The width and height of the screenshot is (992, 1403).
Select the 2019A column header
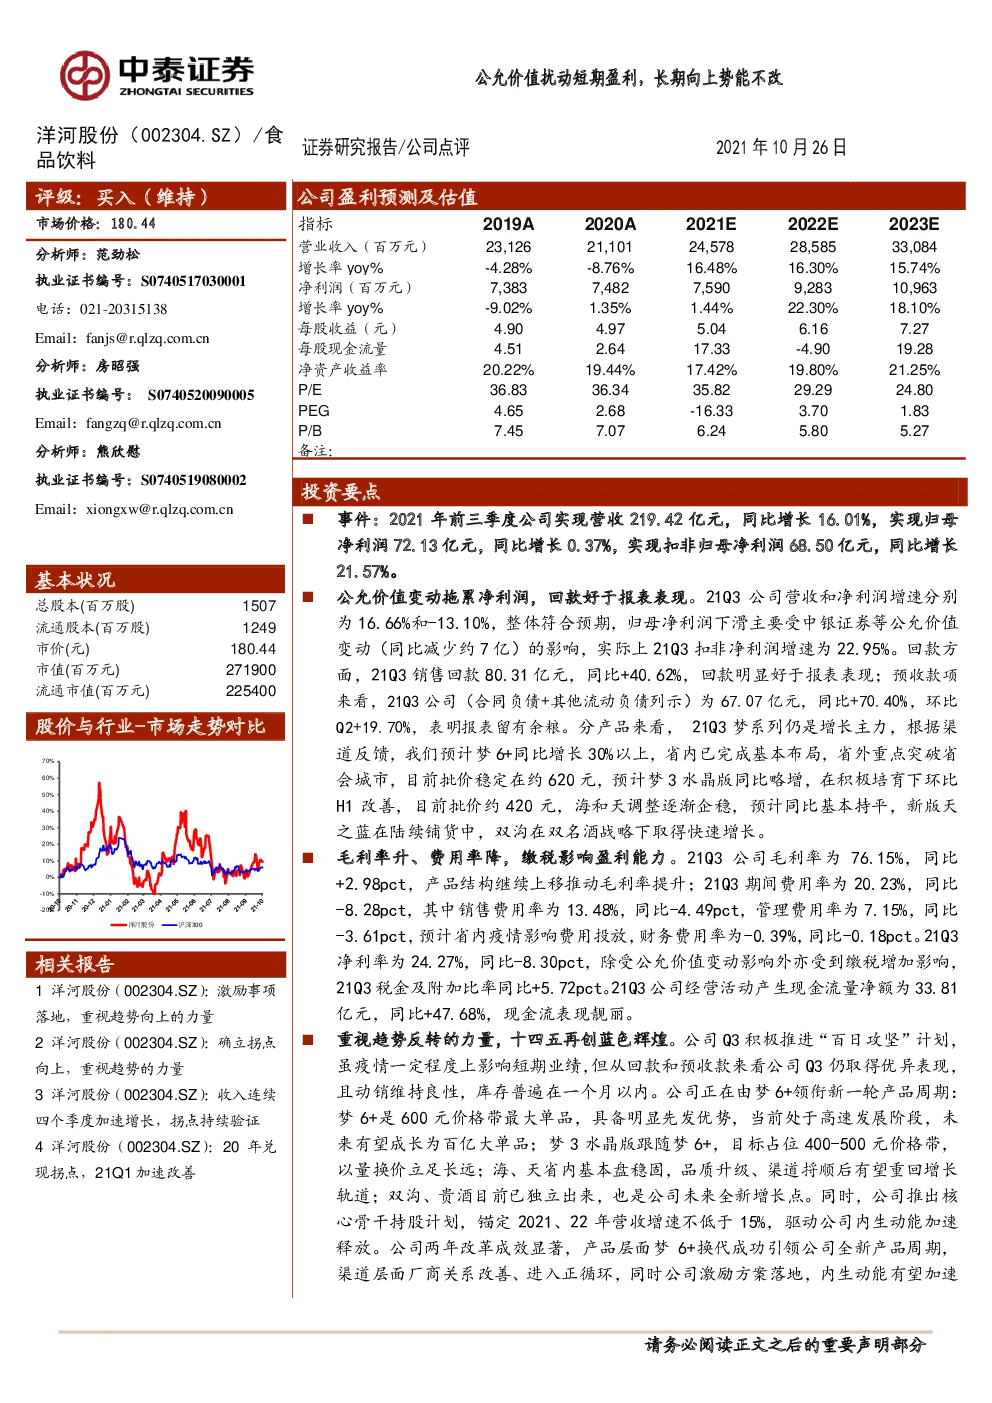point(508,224)
